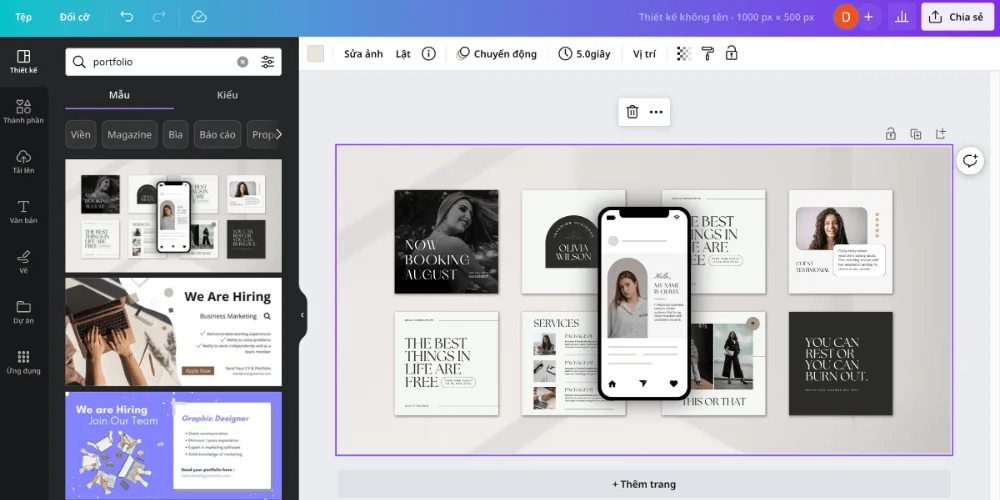Viewport: 1000px width, 500px height.
Task: Open the Lật flip options
Action: point(403,54)
